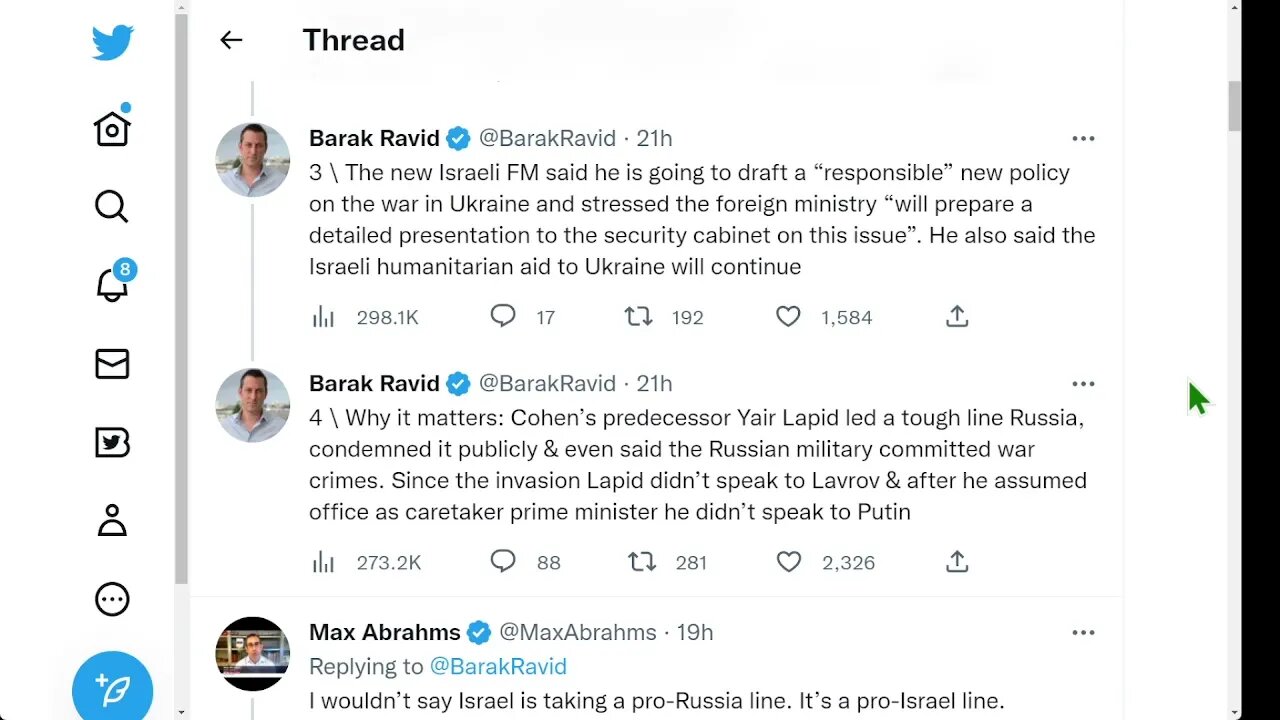Viewport: 1280px width, 720px height.
Task: Click Max Abrahms' profile avatar thumbnail
Action: [x=253, y=654]
